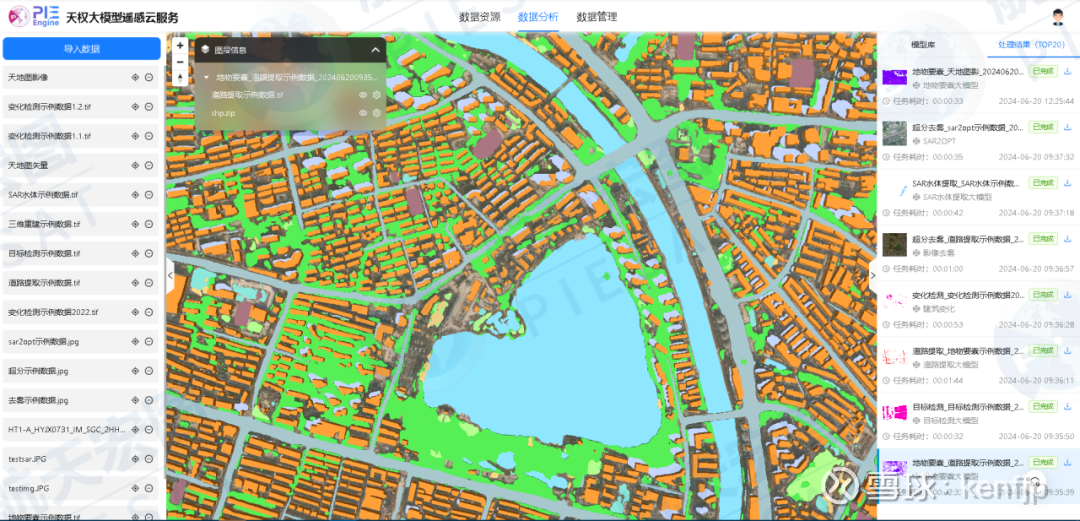Viewport: 1080px width, 521px height.
Task: Remove 变化检测示例数据1.1.tif from the list
Action: 148,136
